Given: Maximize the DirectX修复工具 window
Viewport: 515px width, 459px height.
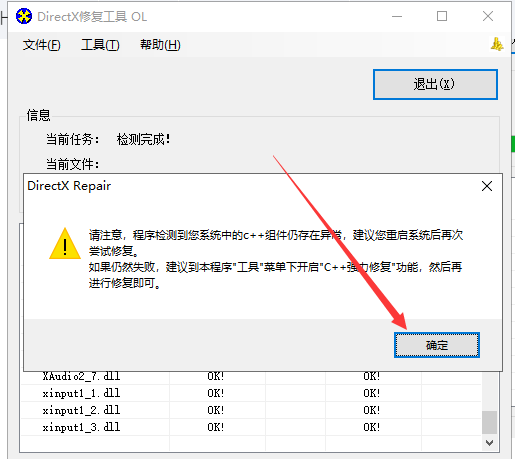Looking at the screenshot, I should coord(442,16).
